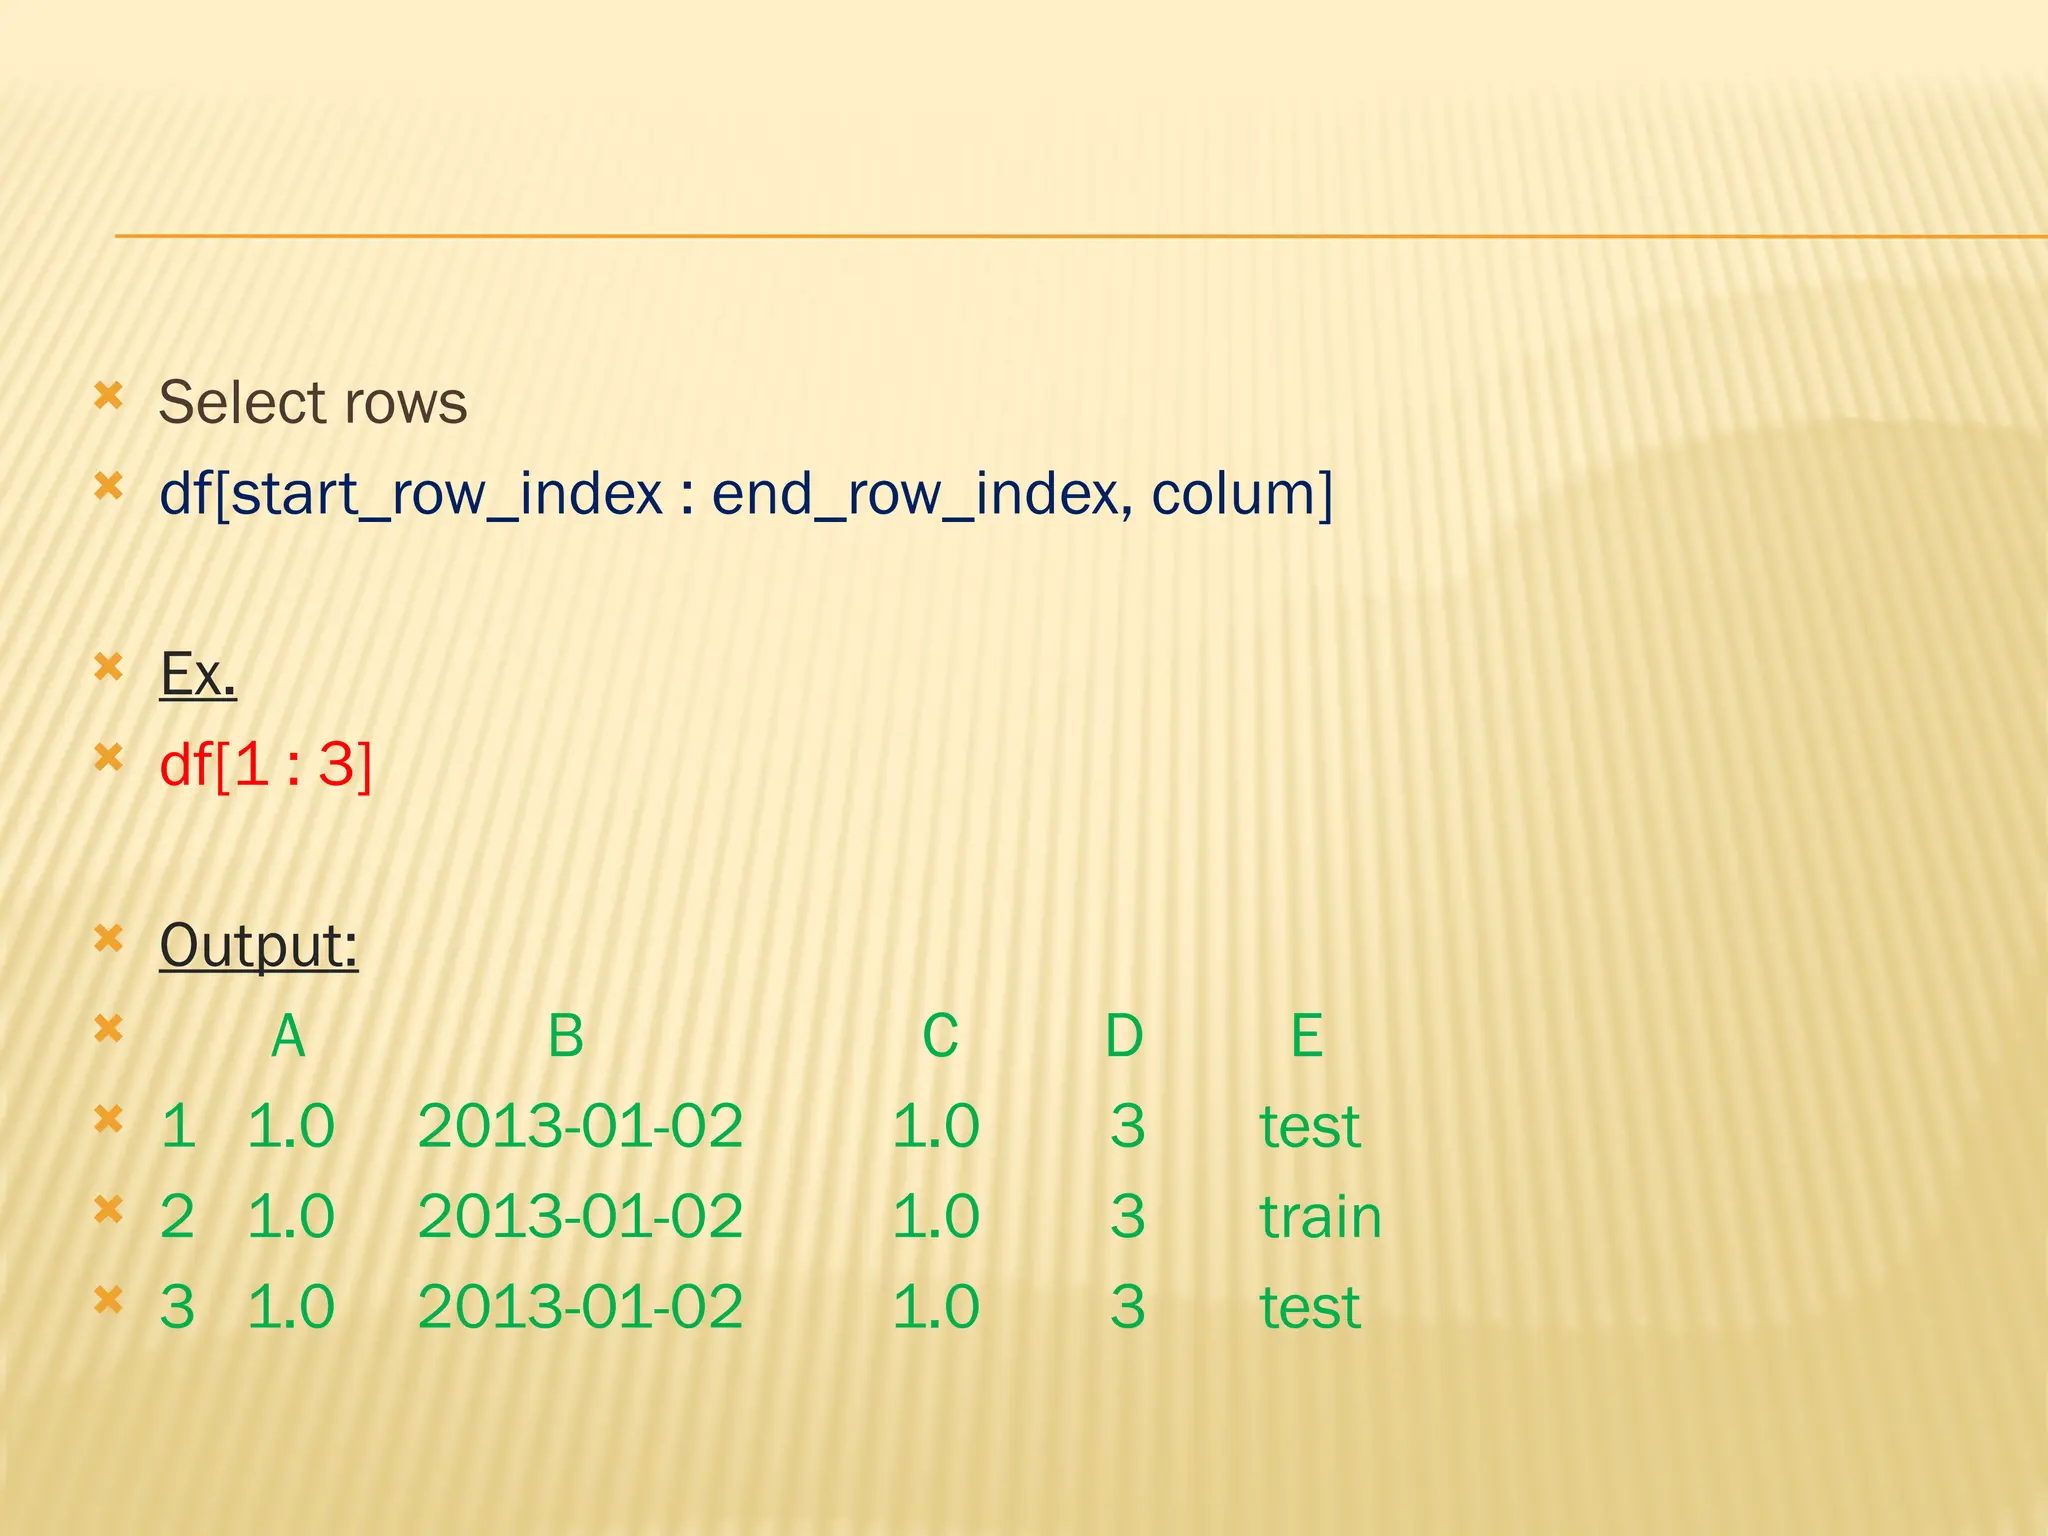
Task: Click the D value 3 in row 3
Action: pyautogui.click(x=1127, y=1307)
